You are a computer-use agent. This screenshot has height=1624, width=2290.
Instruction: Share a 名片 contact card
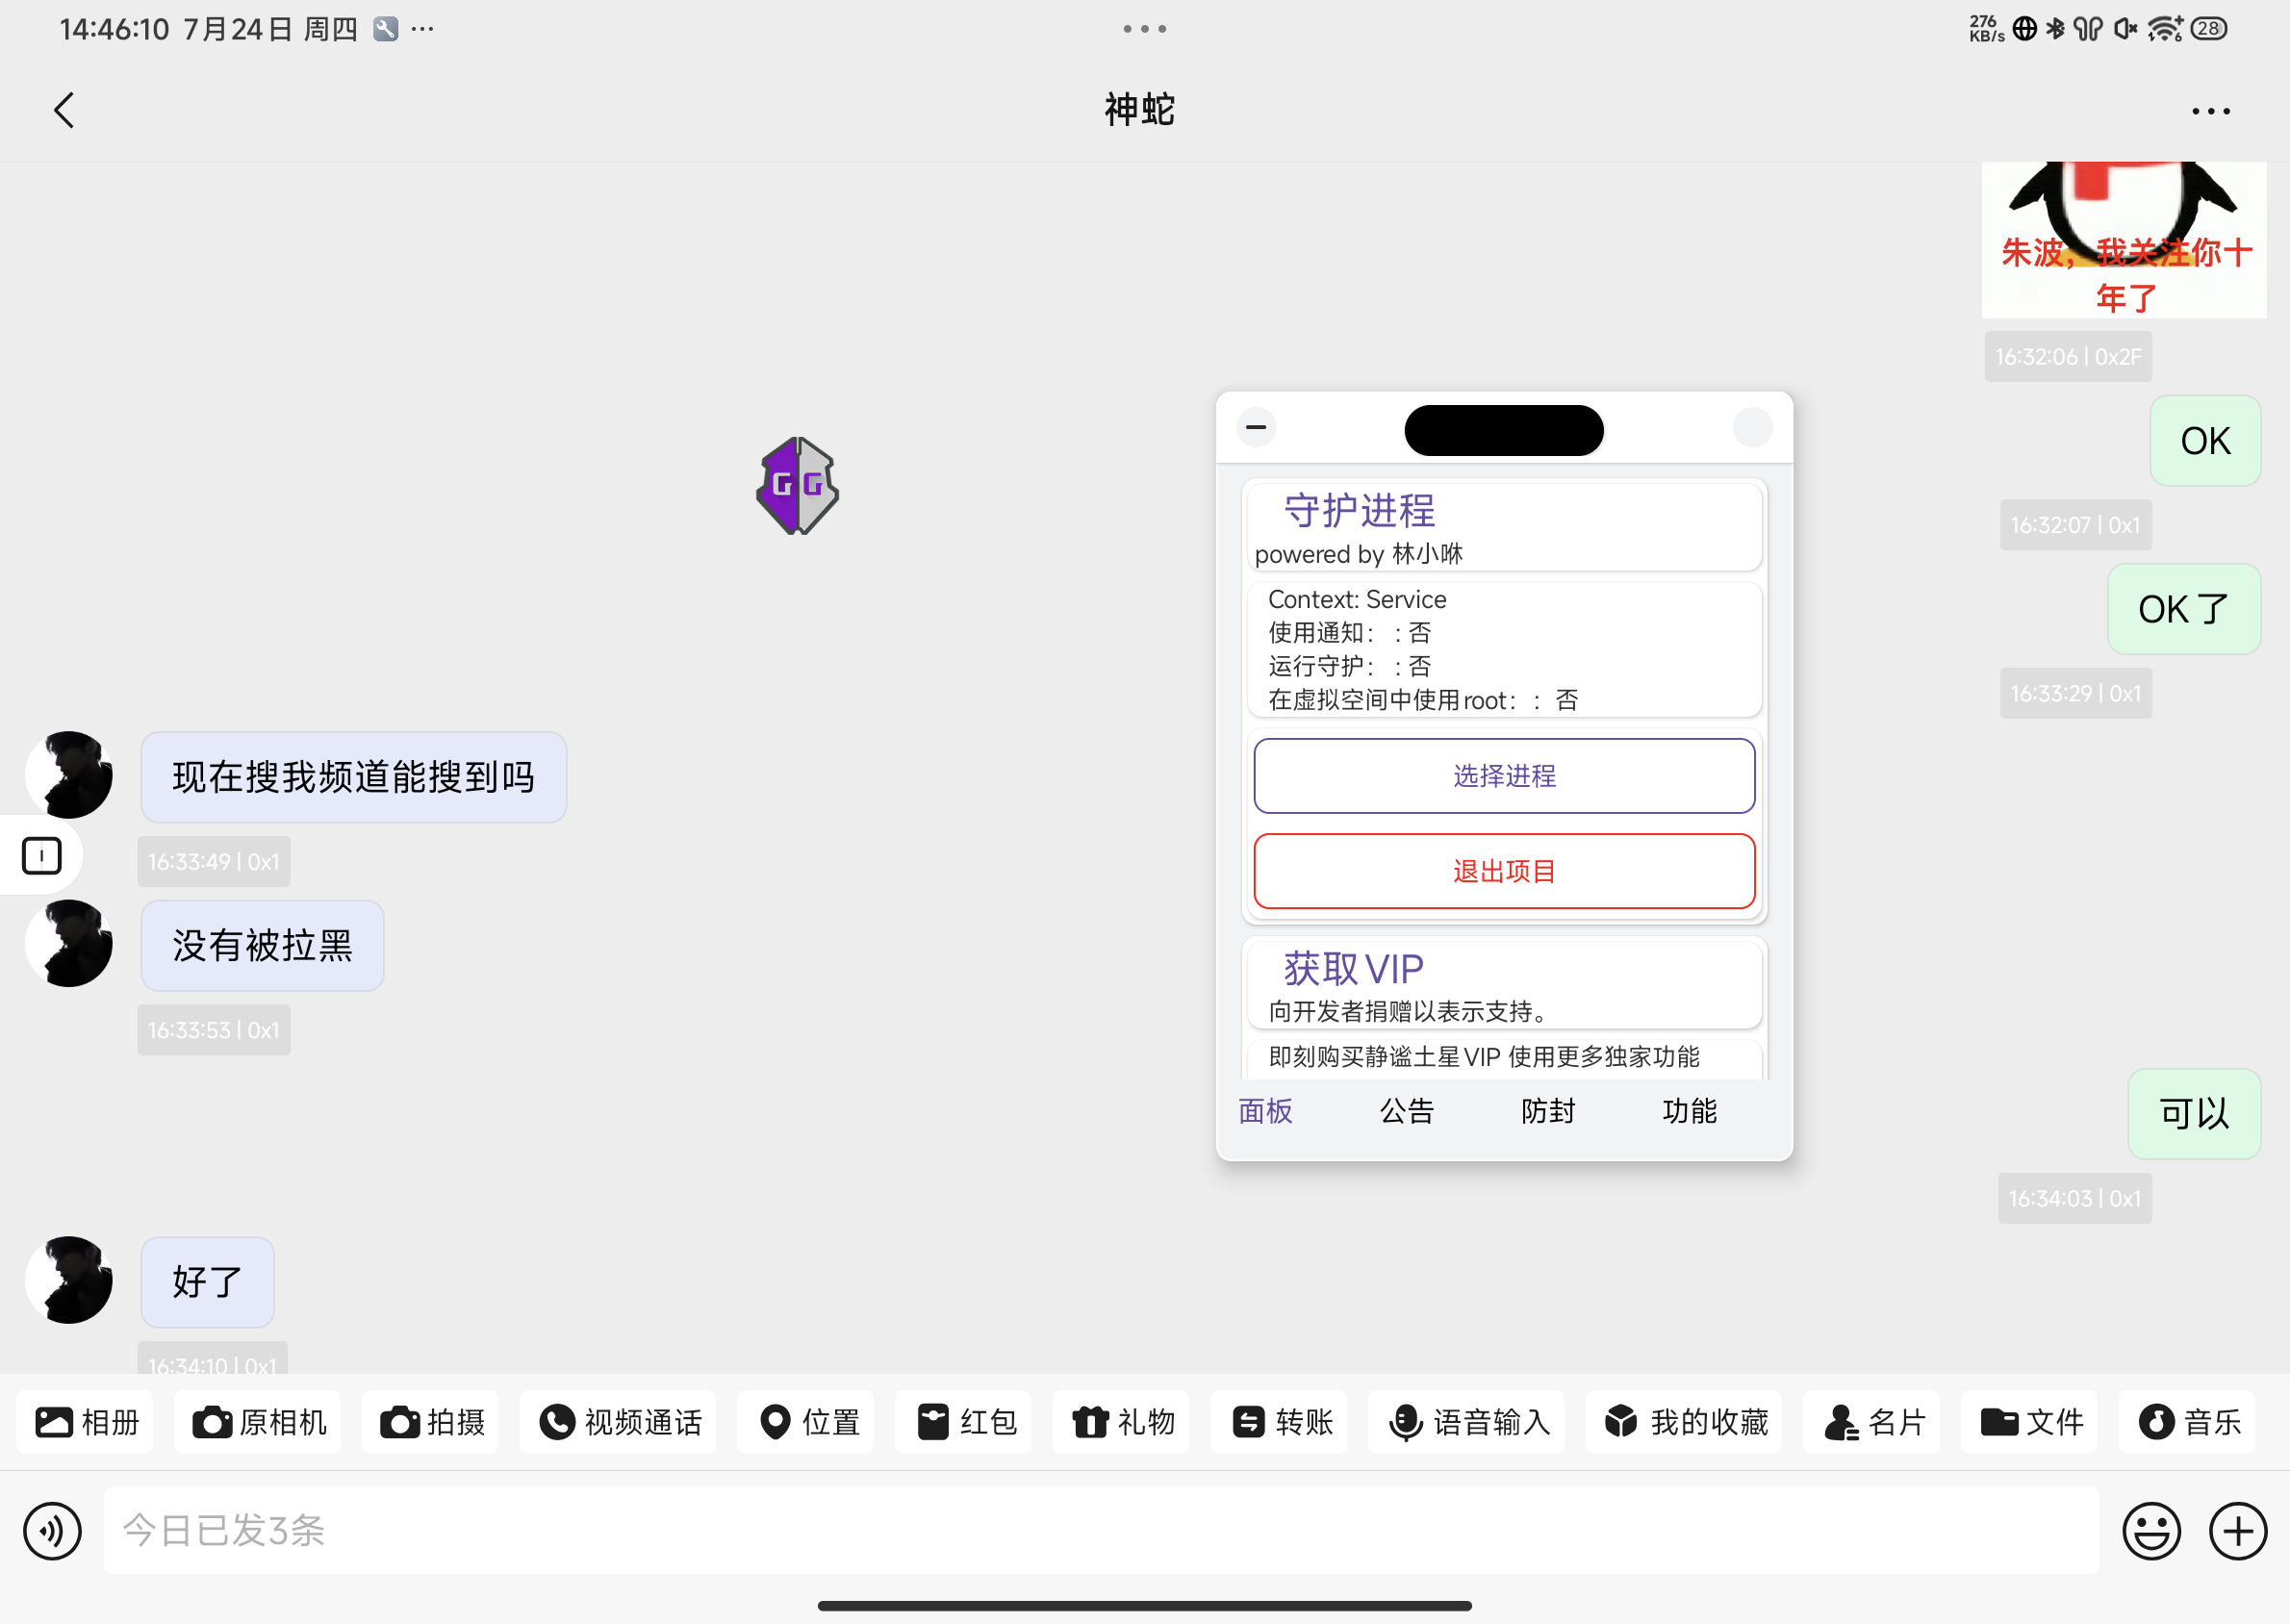1873,1421
